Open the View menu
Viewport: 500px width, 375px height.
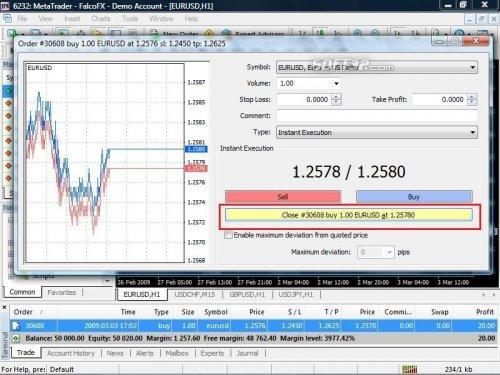(x=46, y=19)
